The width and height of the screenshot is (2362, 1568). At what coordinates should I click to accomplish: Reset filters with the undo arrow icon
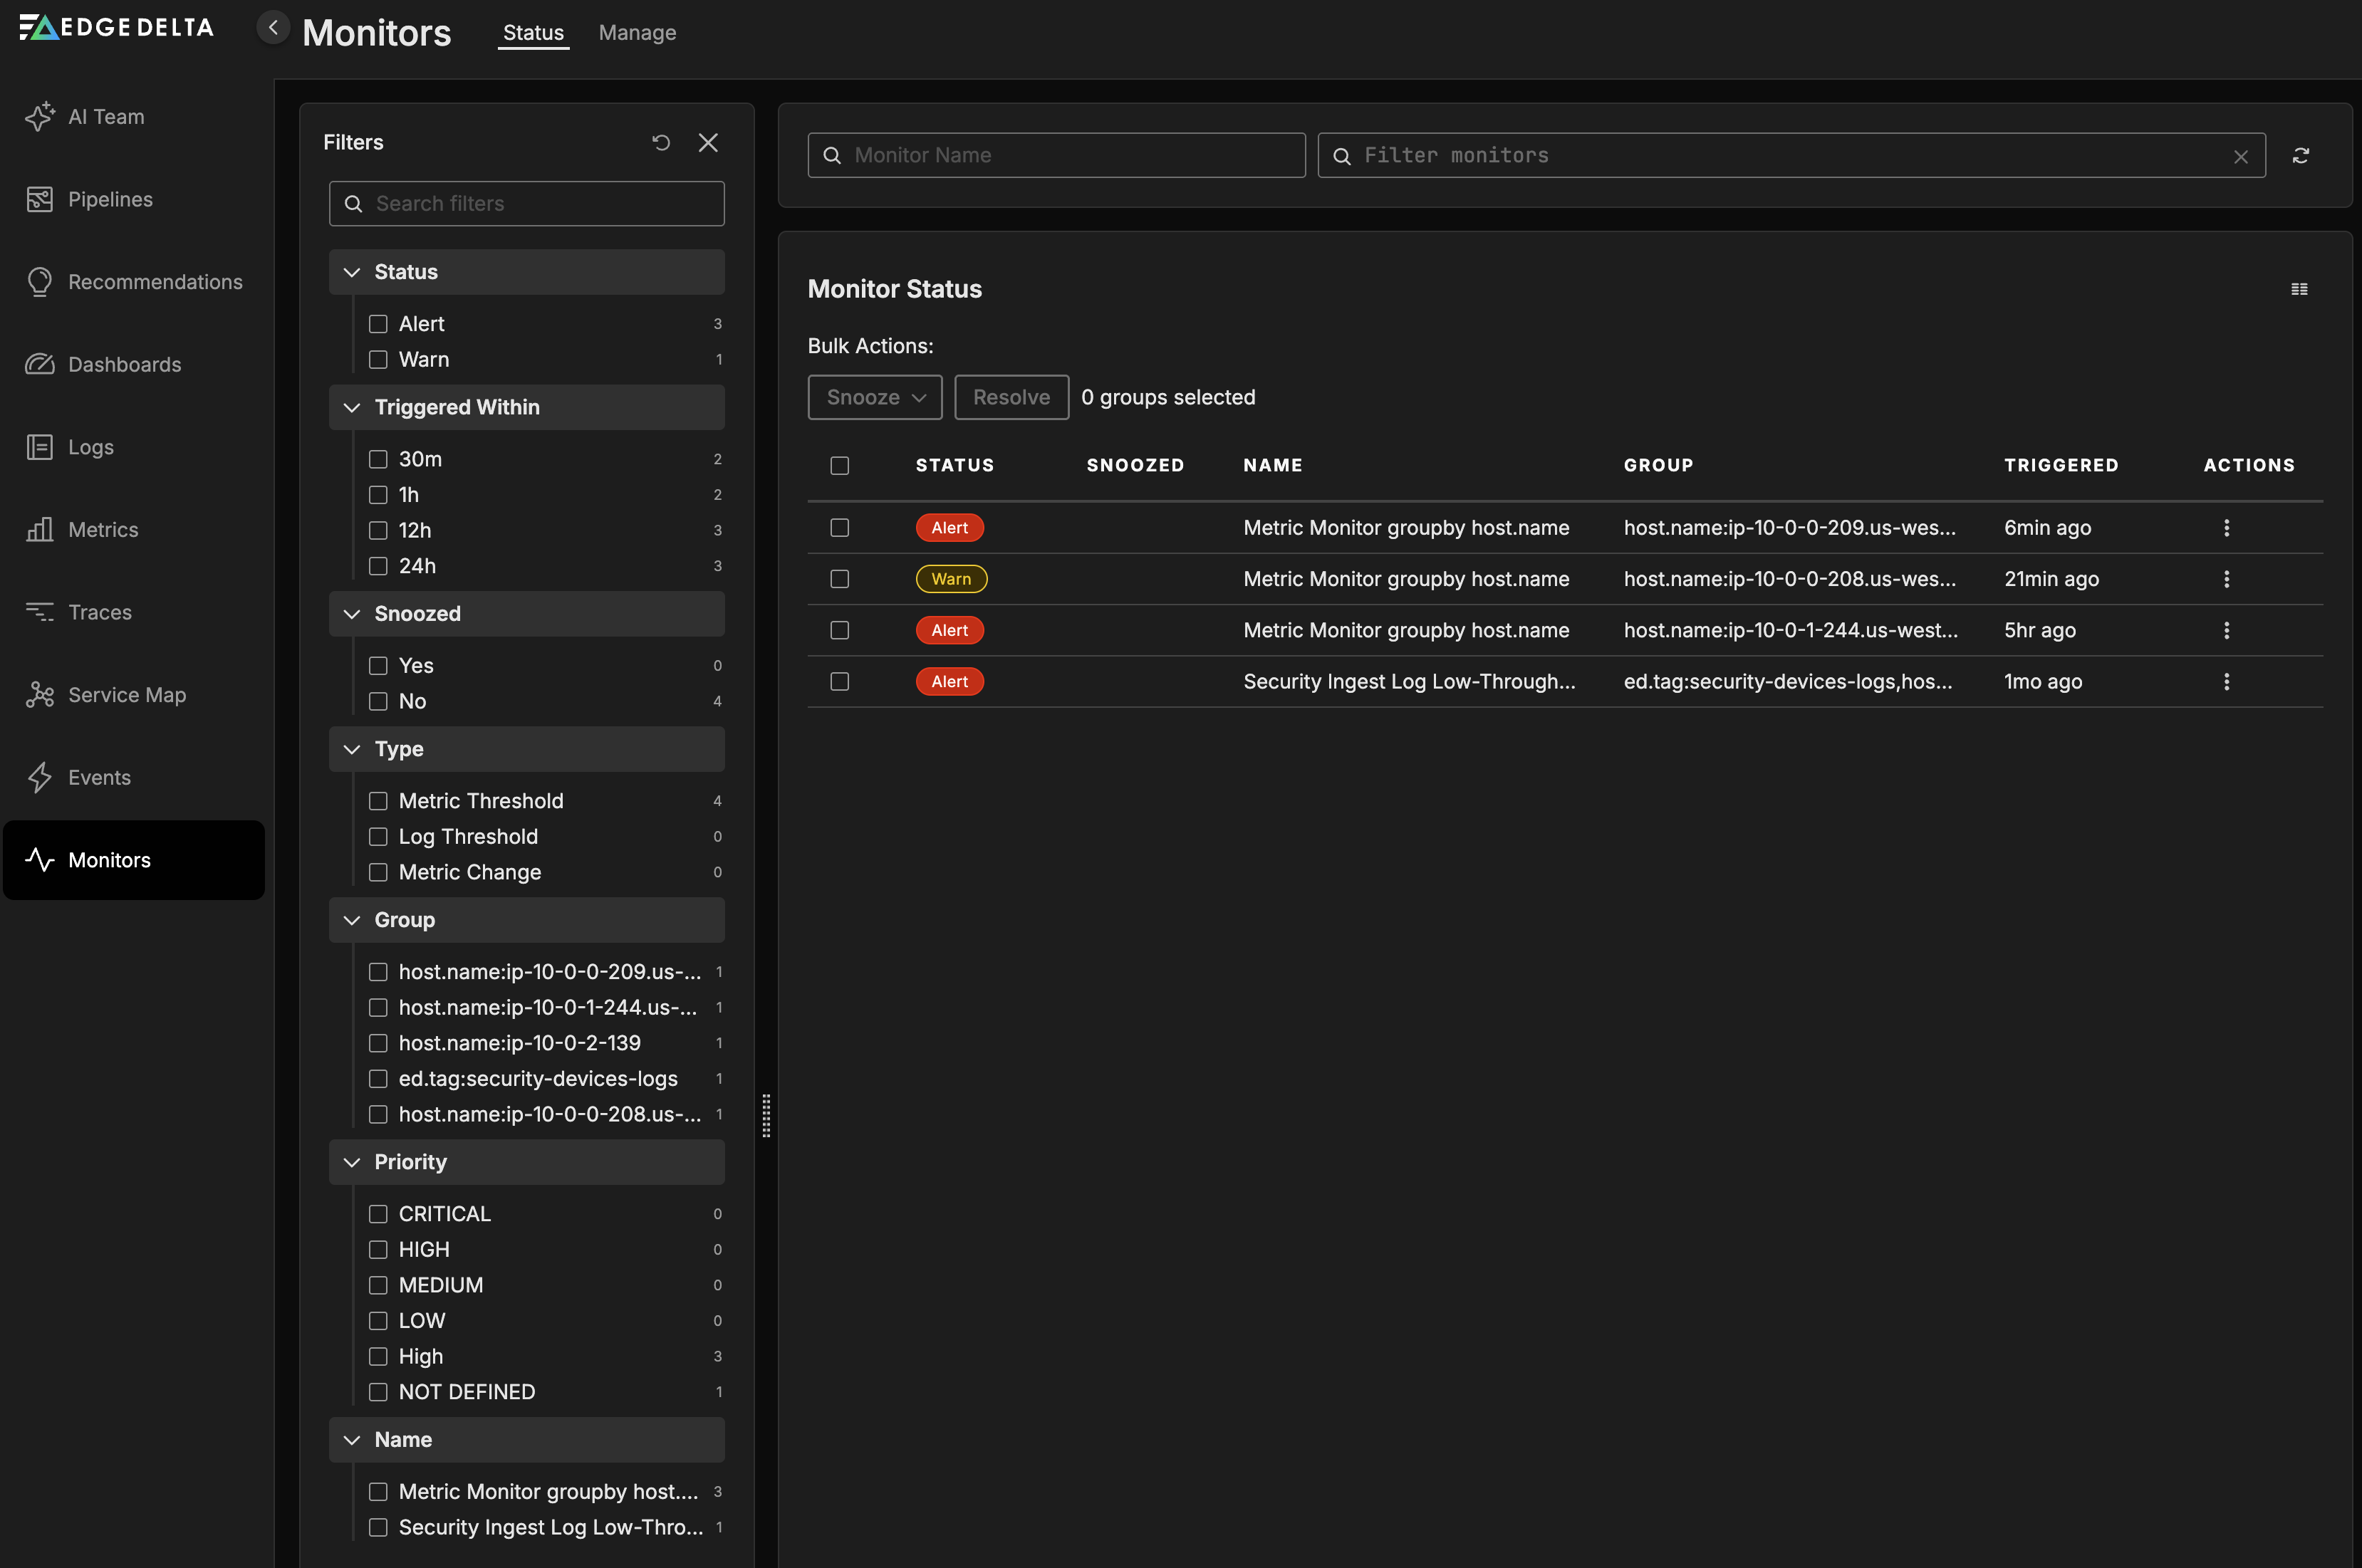coord(661,143)
